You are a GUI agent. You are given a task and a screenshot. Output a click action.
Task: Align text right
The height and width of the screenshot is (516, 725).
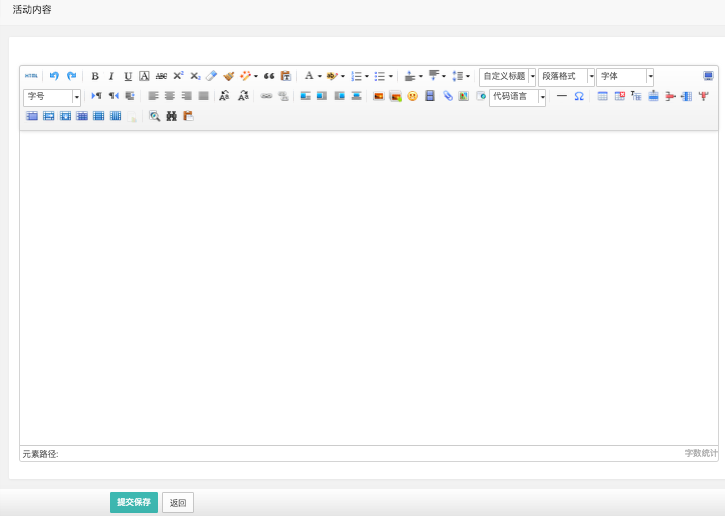[x=186, y=96]
